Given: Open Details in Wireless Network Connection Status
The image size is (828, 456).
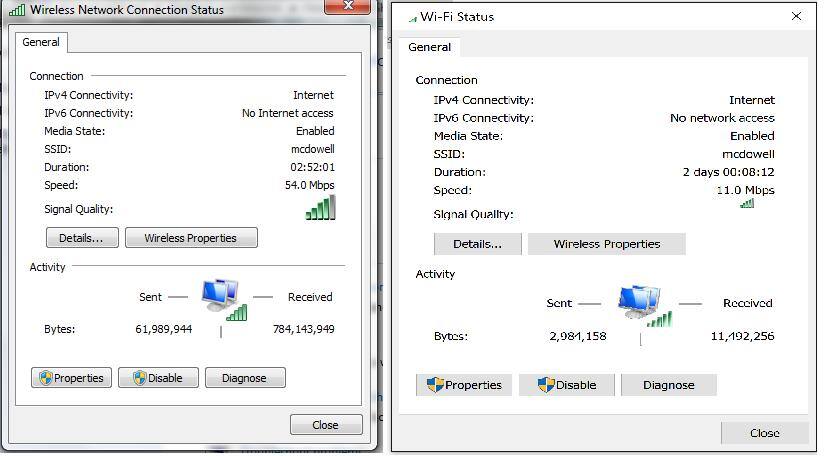Looking at the screenshot, I should tap(82, 238).
